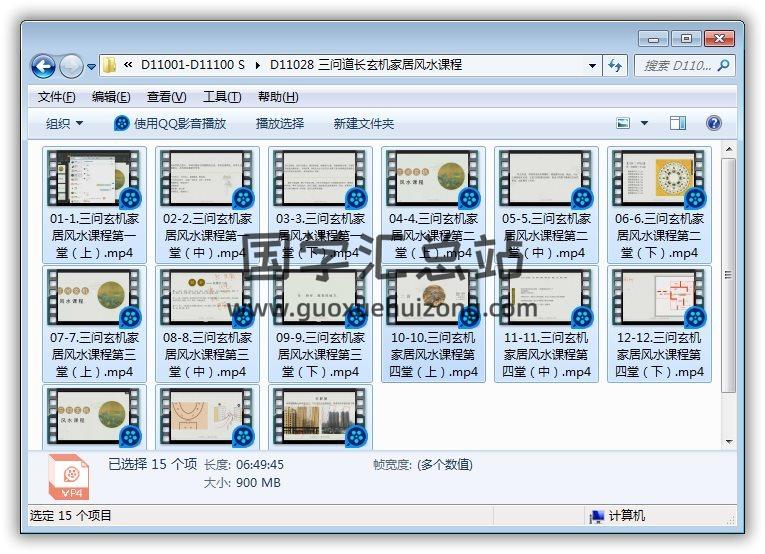Click 使用QQ影音播放 button
This screenshot has height=554, width=765.
pyautogui.click(x=170, y=124)
